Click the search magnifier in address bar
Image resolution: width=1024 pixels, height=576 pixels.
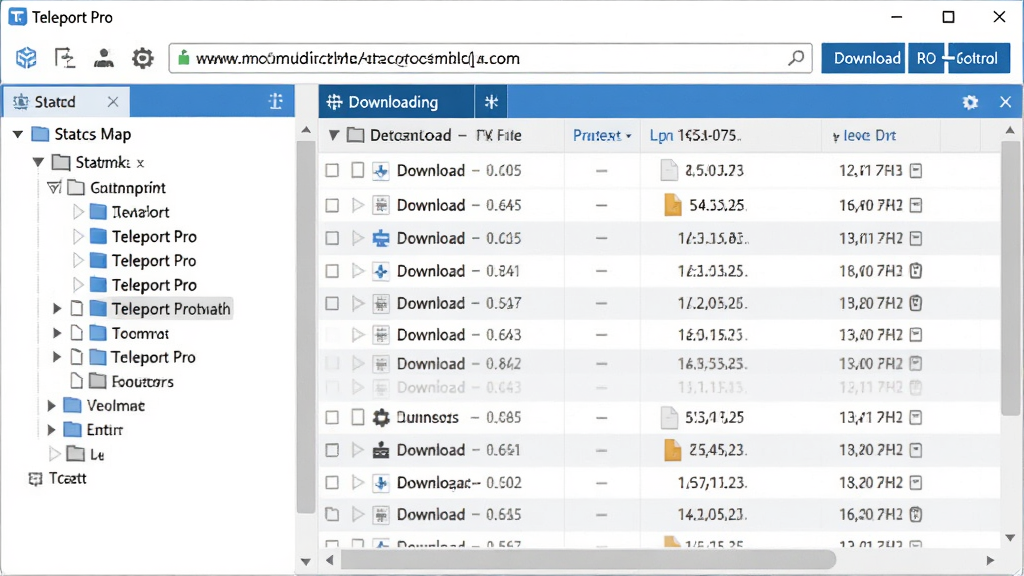795,58
